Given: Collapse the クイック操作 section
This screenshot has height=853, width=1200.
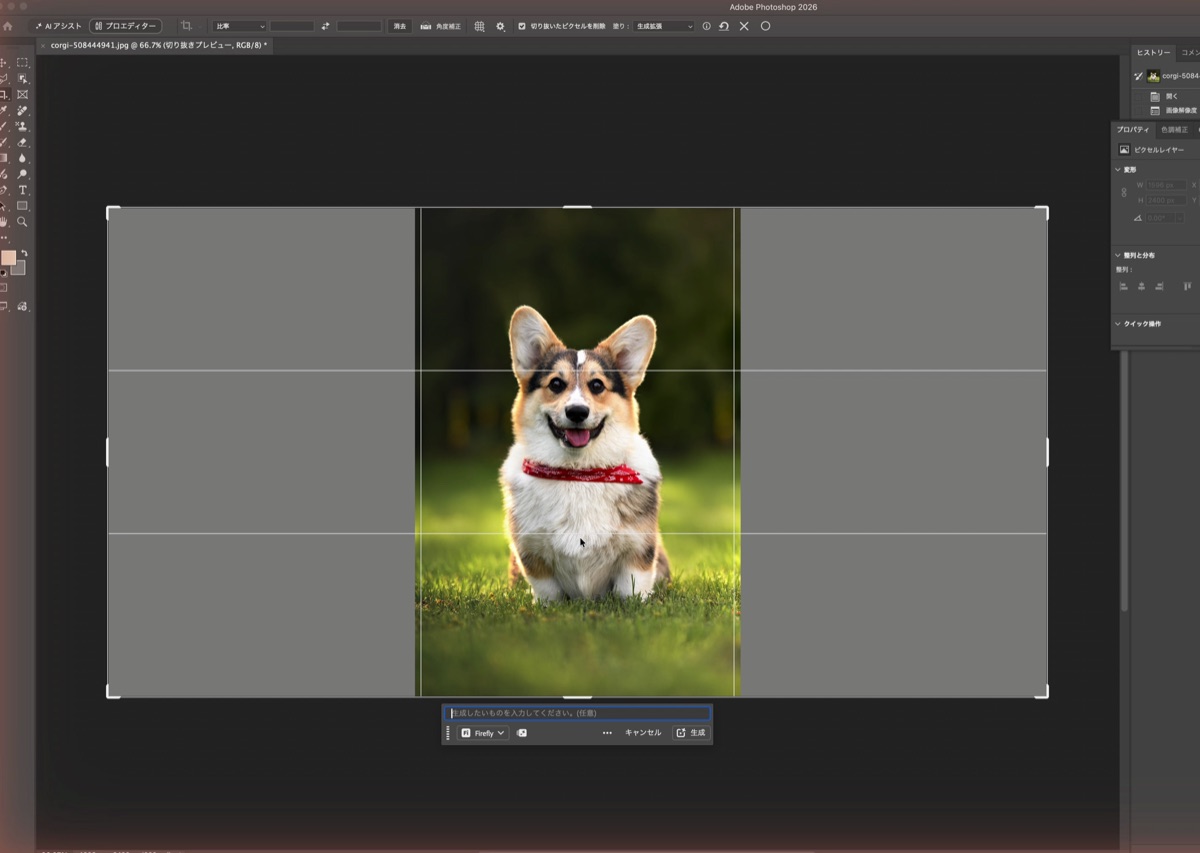Looking at the screenshot, I should [x=1119, y=324].
